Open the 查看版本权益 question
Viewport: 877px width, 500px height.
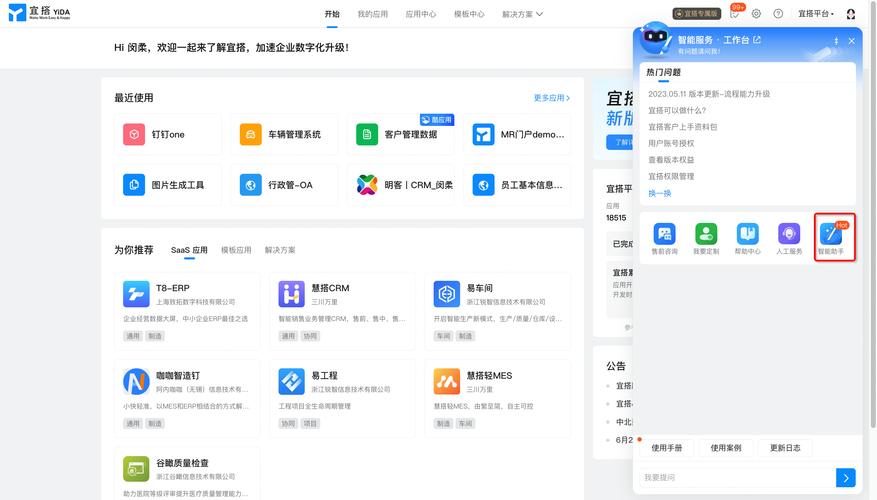[x=671, y=160]
